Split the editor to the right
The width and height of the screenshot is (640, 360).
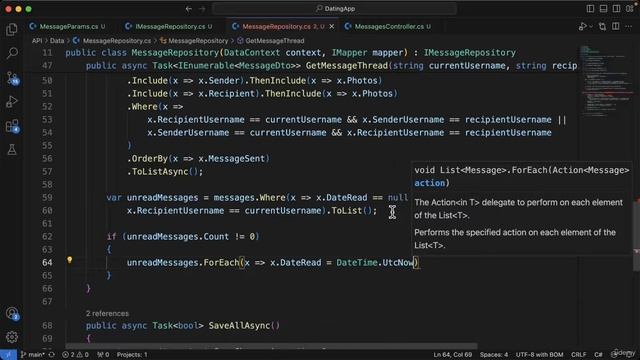pos(616,27)
